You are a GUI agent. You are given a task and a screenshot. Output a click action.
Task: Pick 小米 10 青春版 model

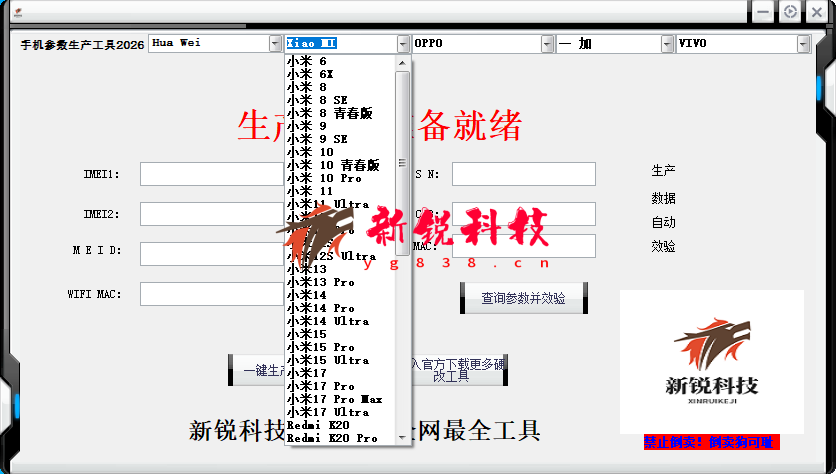(340, 165)
